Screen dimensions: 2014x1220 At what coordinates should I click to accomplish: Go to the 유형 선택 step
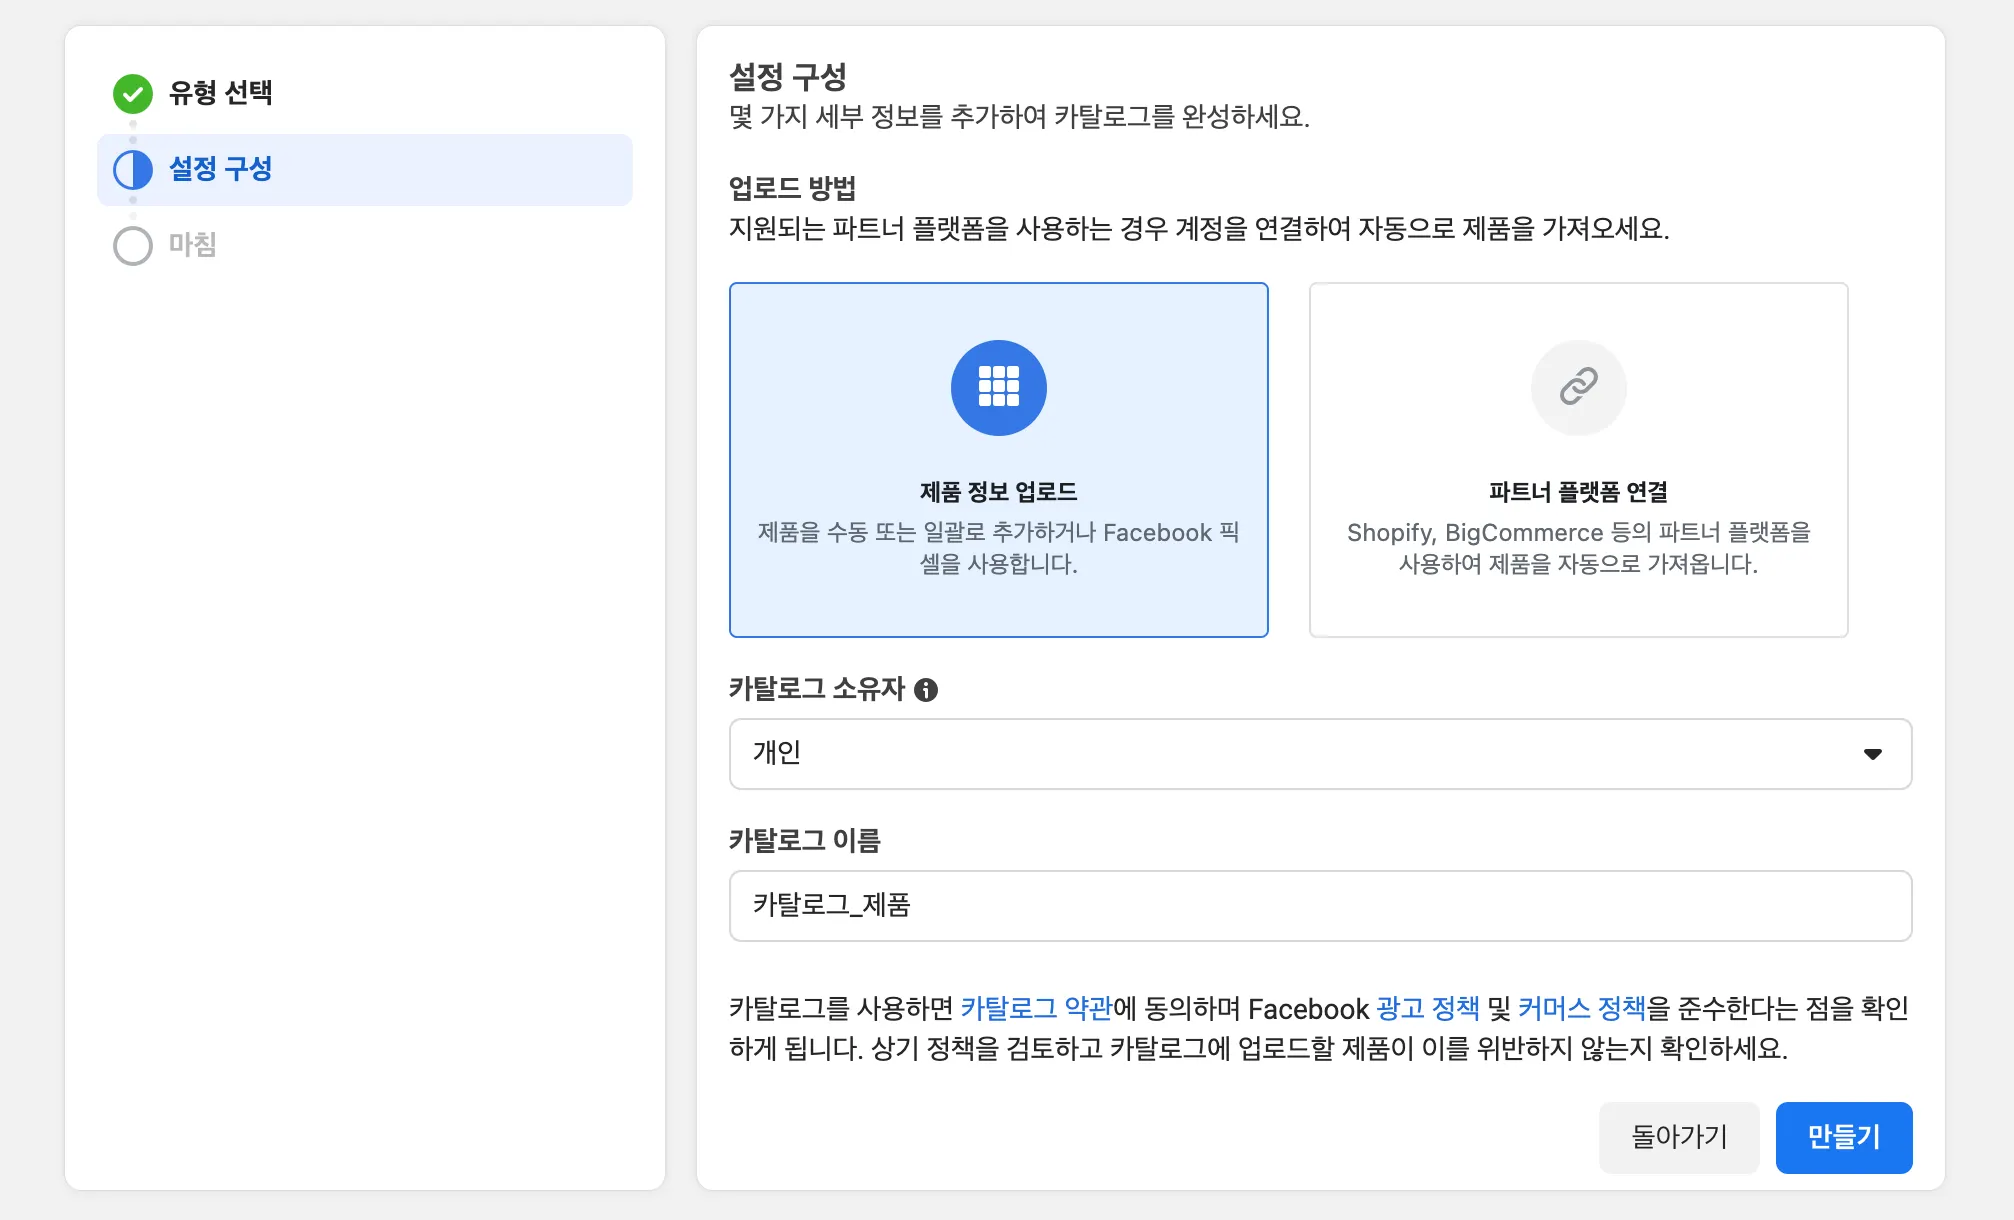pos(220,93)
